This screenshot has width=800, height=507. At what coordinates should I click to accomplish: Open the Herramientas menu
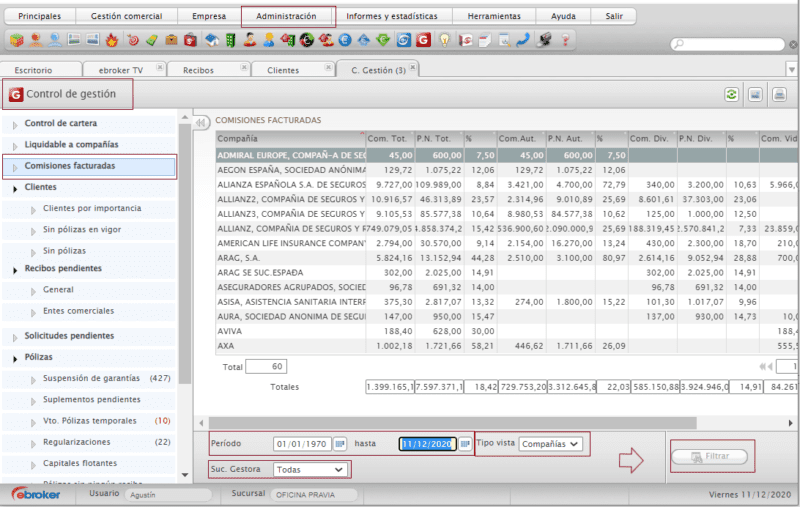pyautogui.click(x=494, y=16)
